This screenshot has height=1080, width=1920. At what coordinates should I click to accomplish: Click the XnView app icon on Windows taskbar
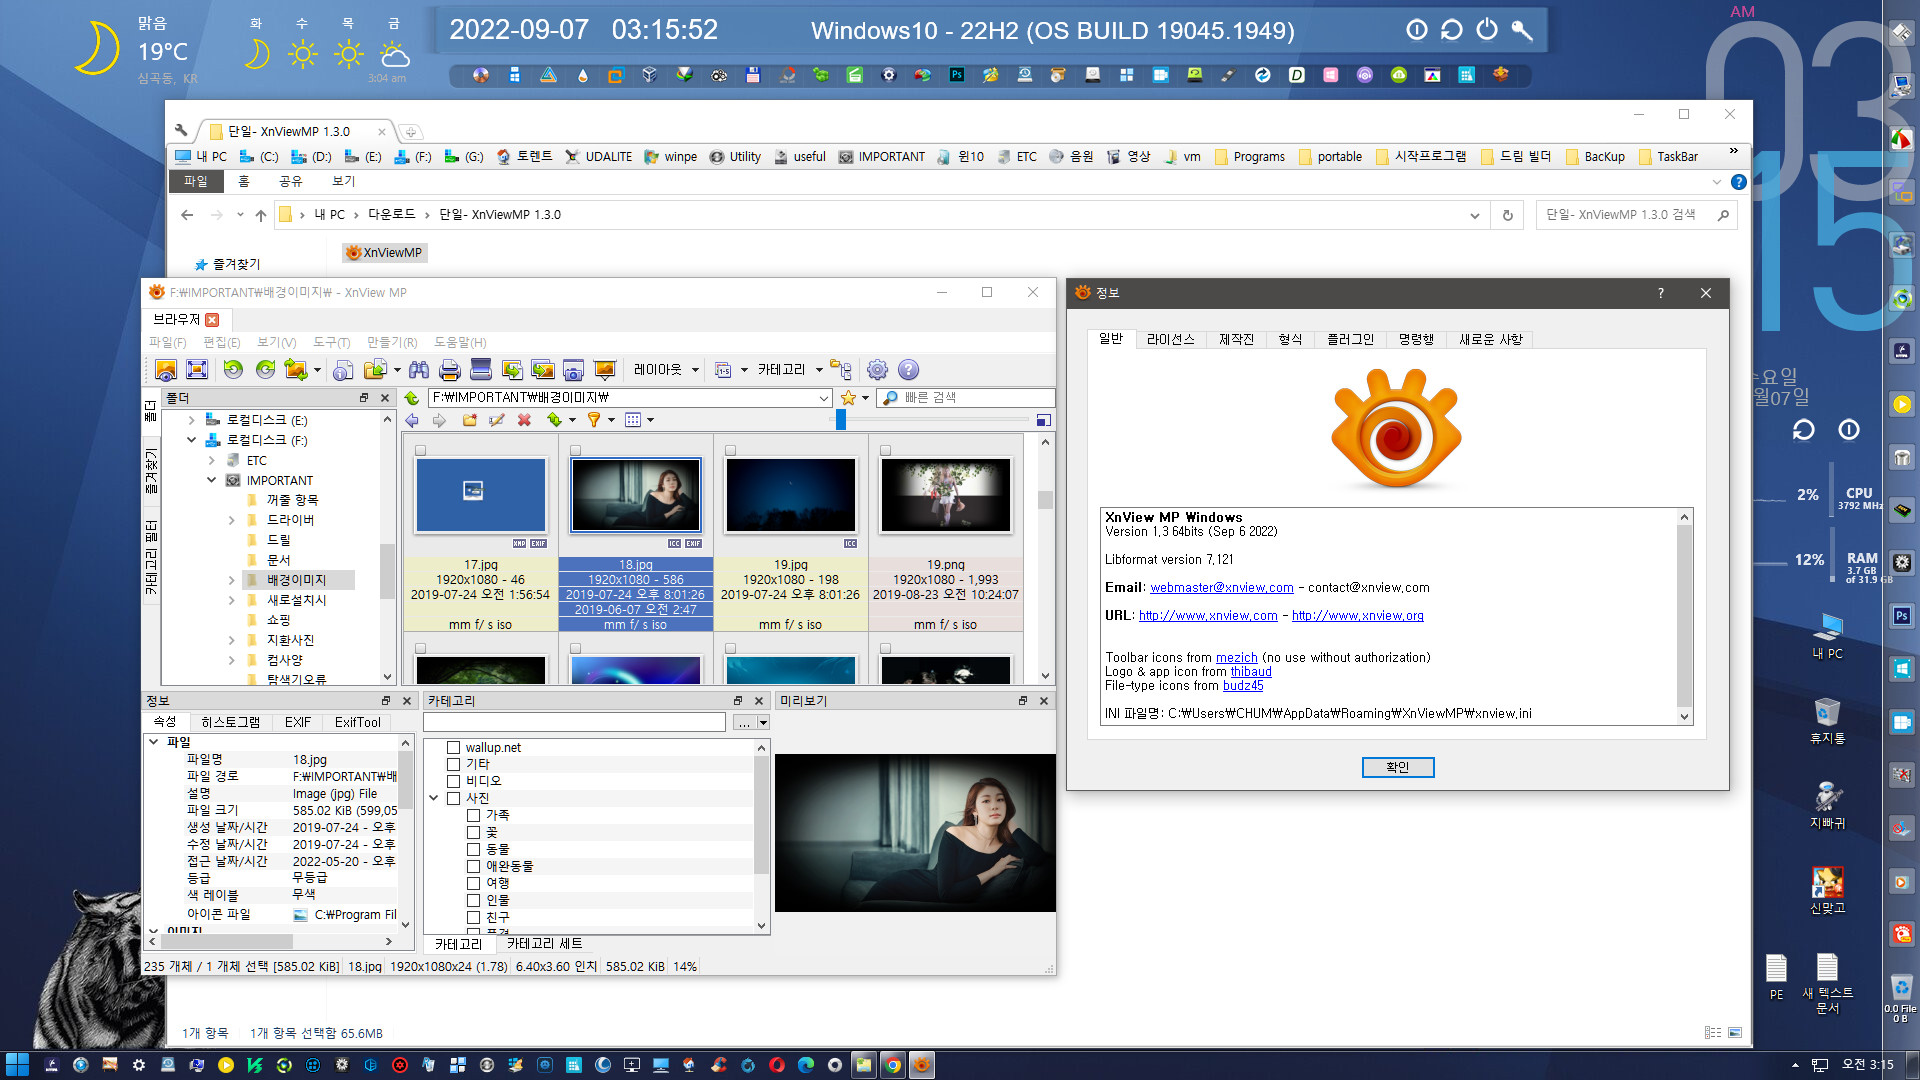[922, 1065]
